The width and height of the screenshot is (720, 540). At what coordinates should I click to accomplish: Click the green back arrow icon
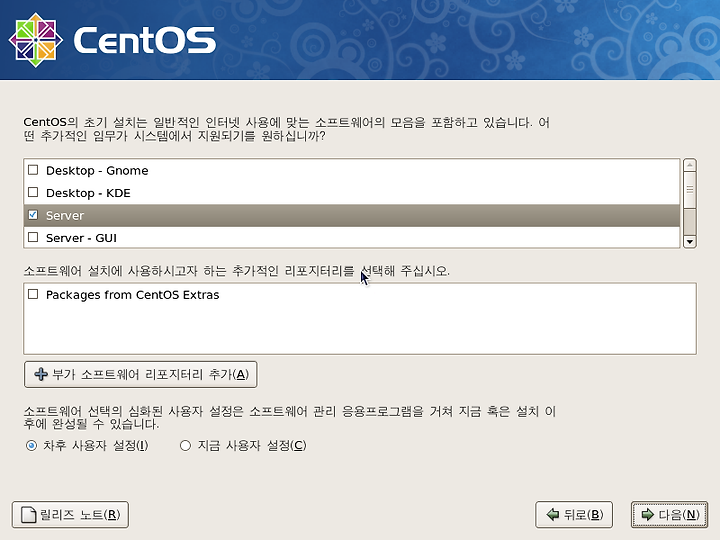point(553,514)
